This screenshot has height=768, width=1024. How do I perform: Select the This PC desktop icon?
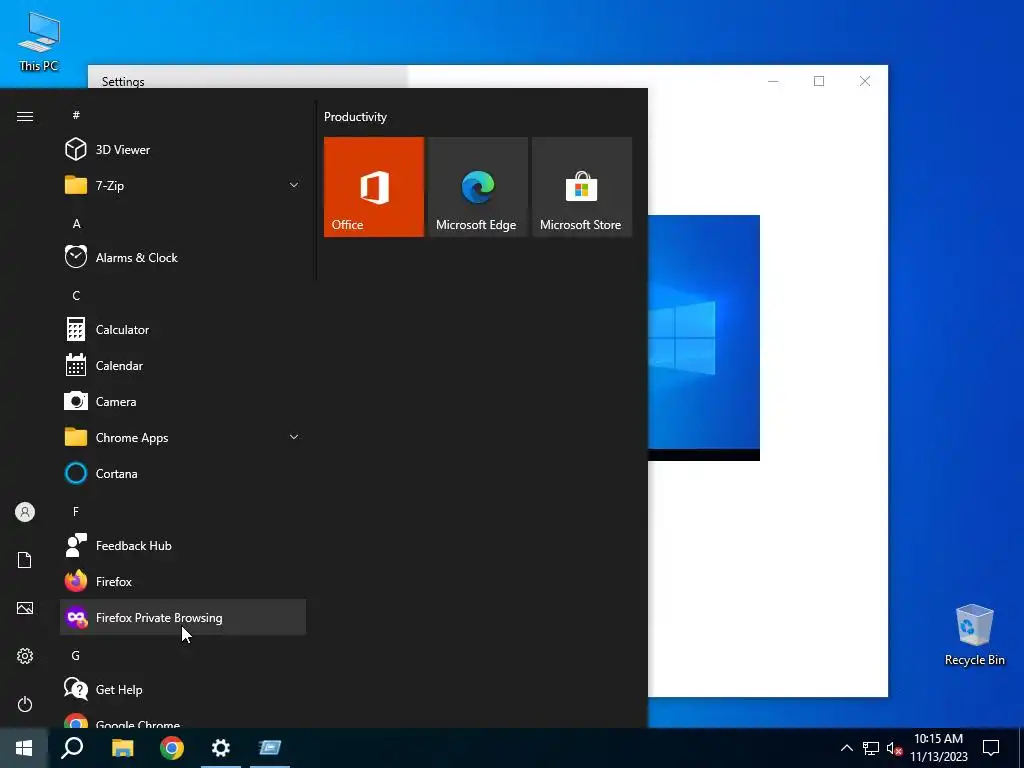click(39, 41)
